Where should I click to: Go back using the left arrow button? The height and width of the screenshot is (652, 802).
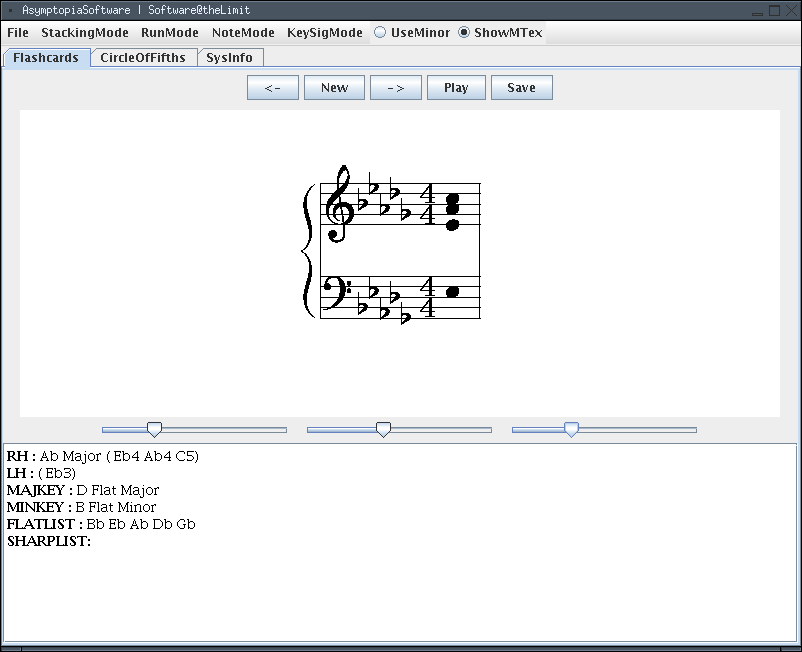pos(272,87)
